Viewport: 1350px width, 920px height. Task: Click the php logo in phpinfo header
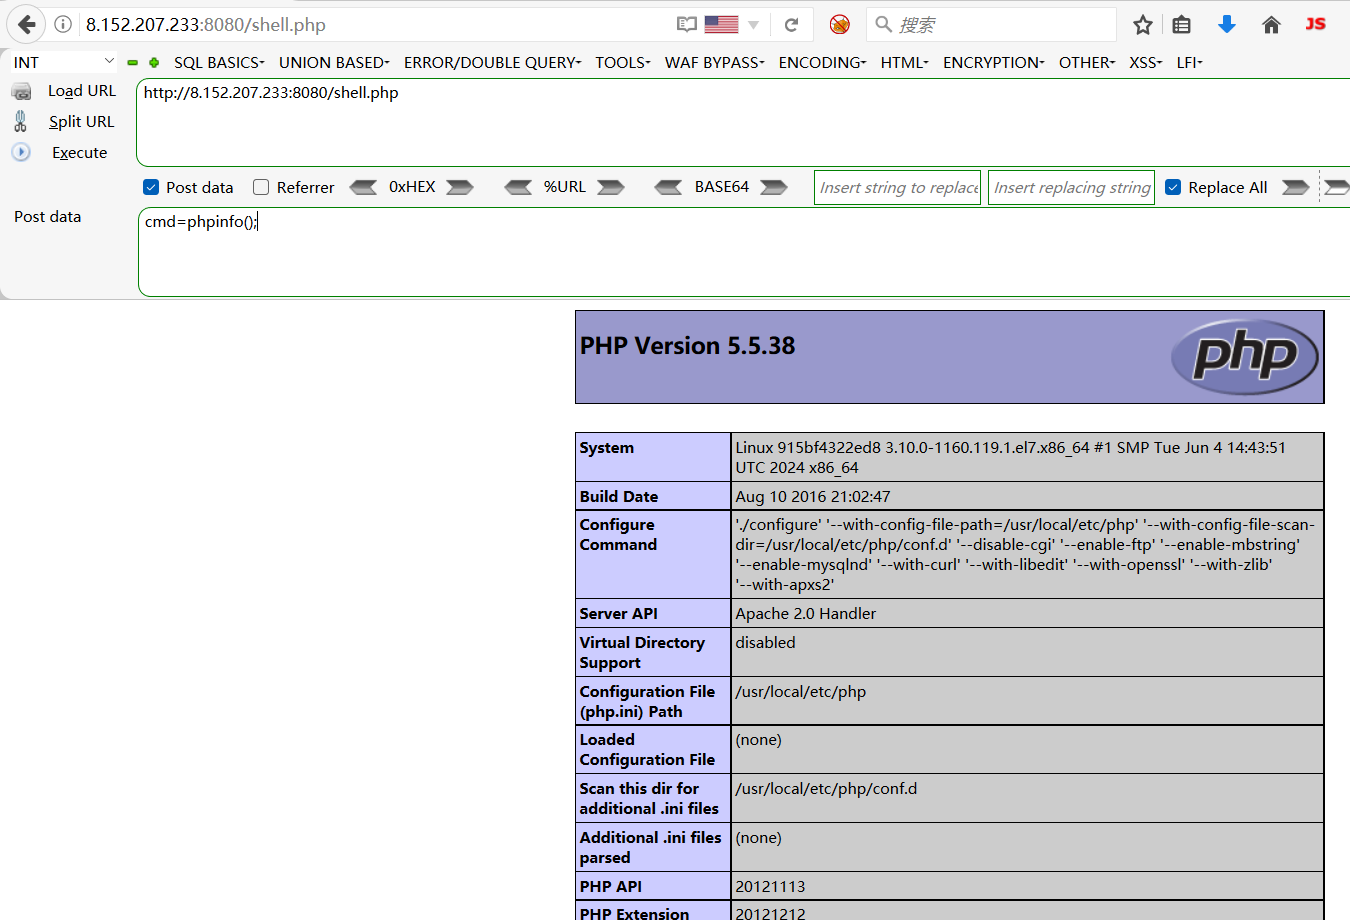pos(1245,356)
